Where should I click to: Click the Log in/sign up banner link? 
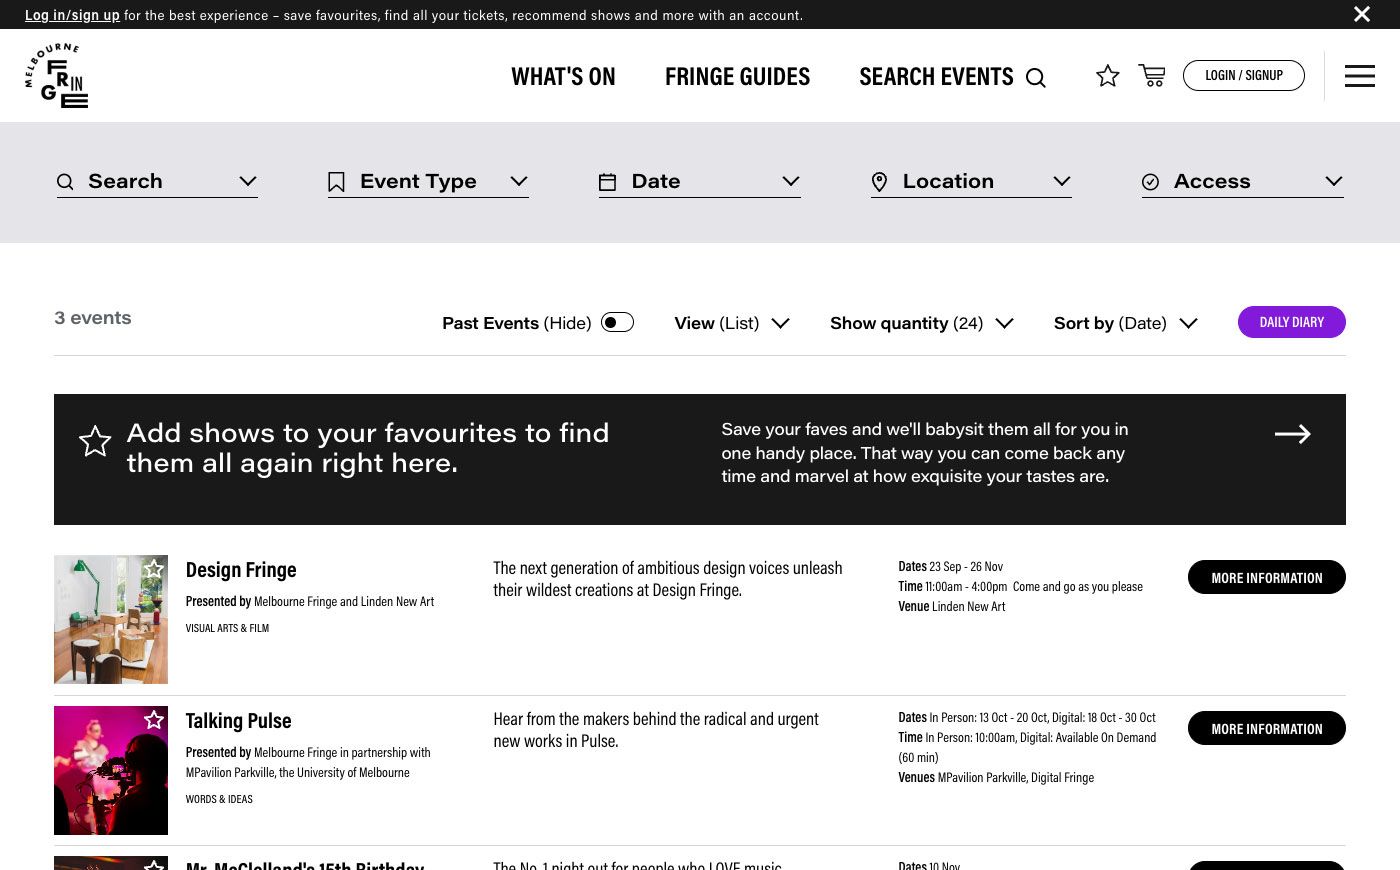point(72,15)
